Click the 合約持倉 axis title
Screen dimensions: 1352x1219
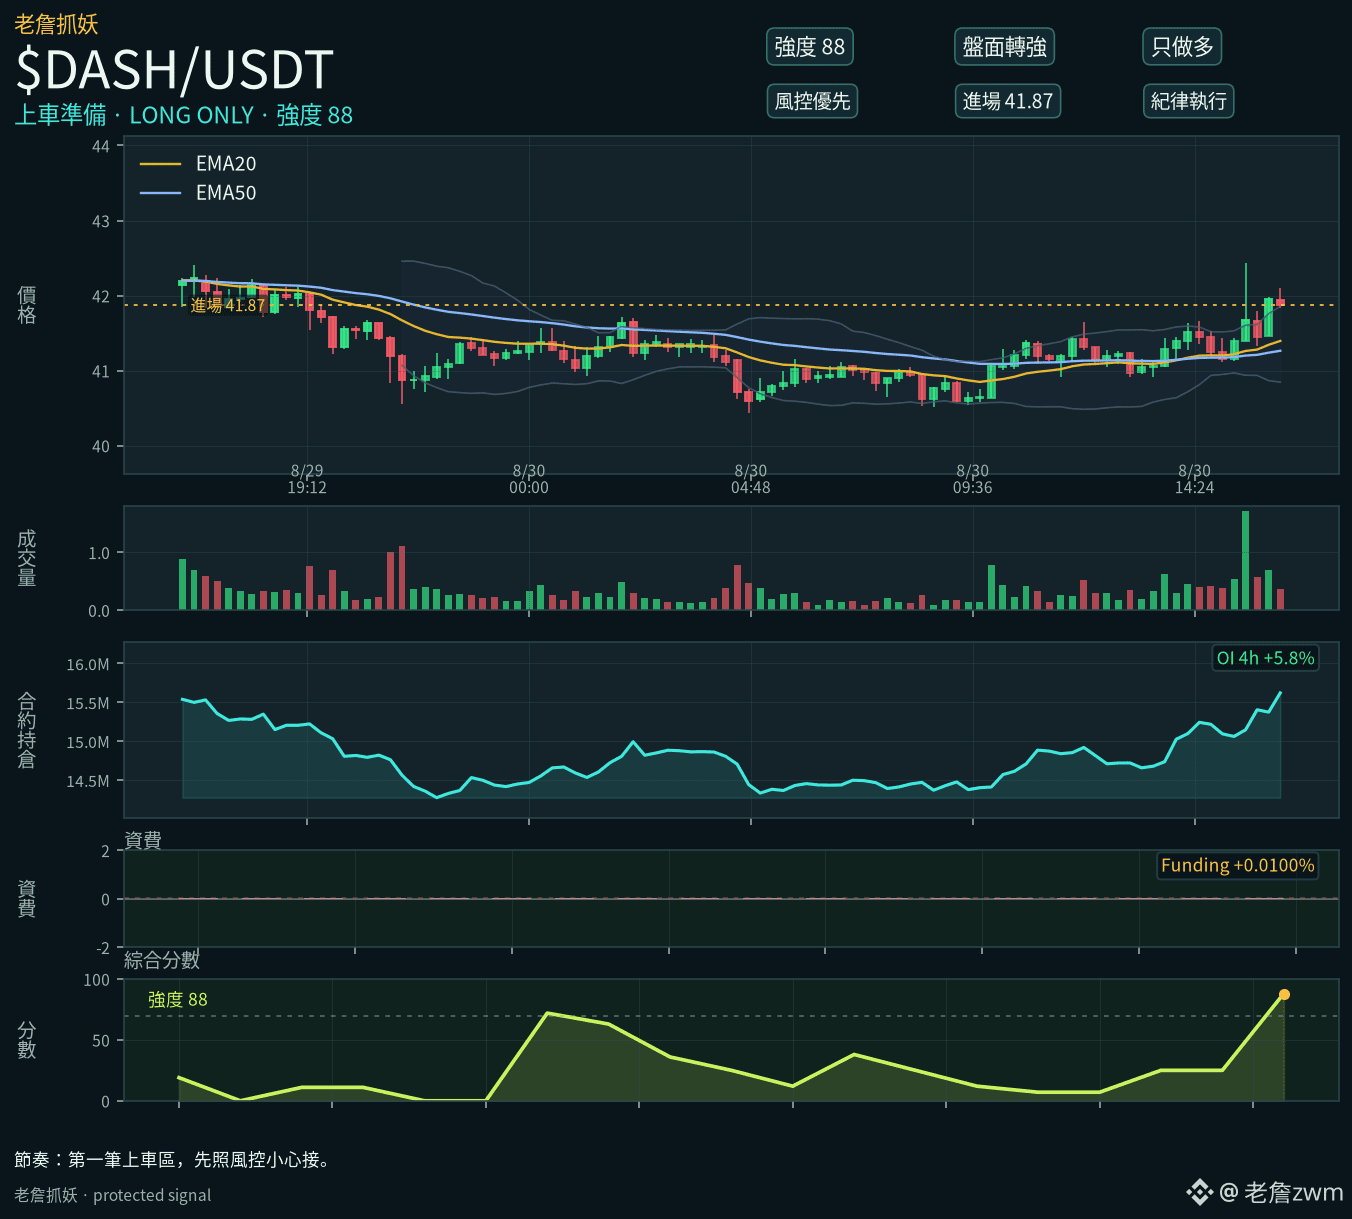(x=27, y=730)
